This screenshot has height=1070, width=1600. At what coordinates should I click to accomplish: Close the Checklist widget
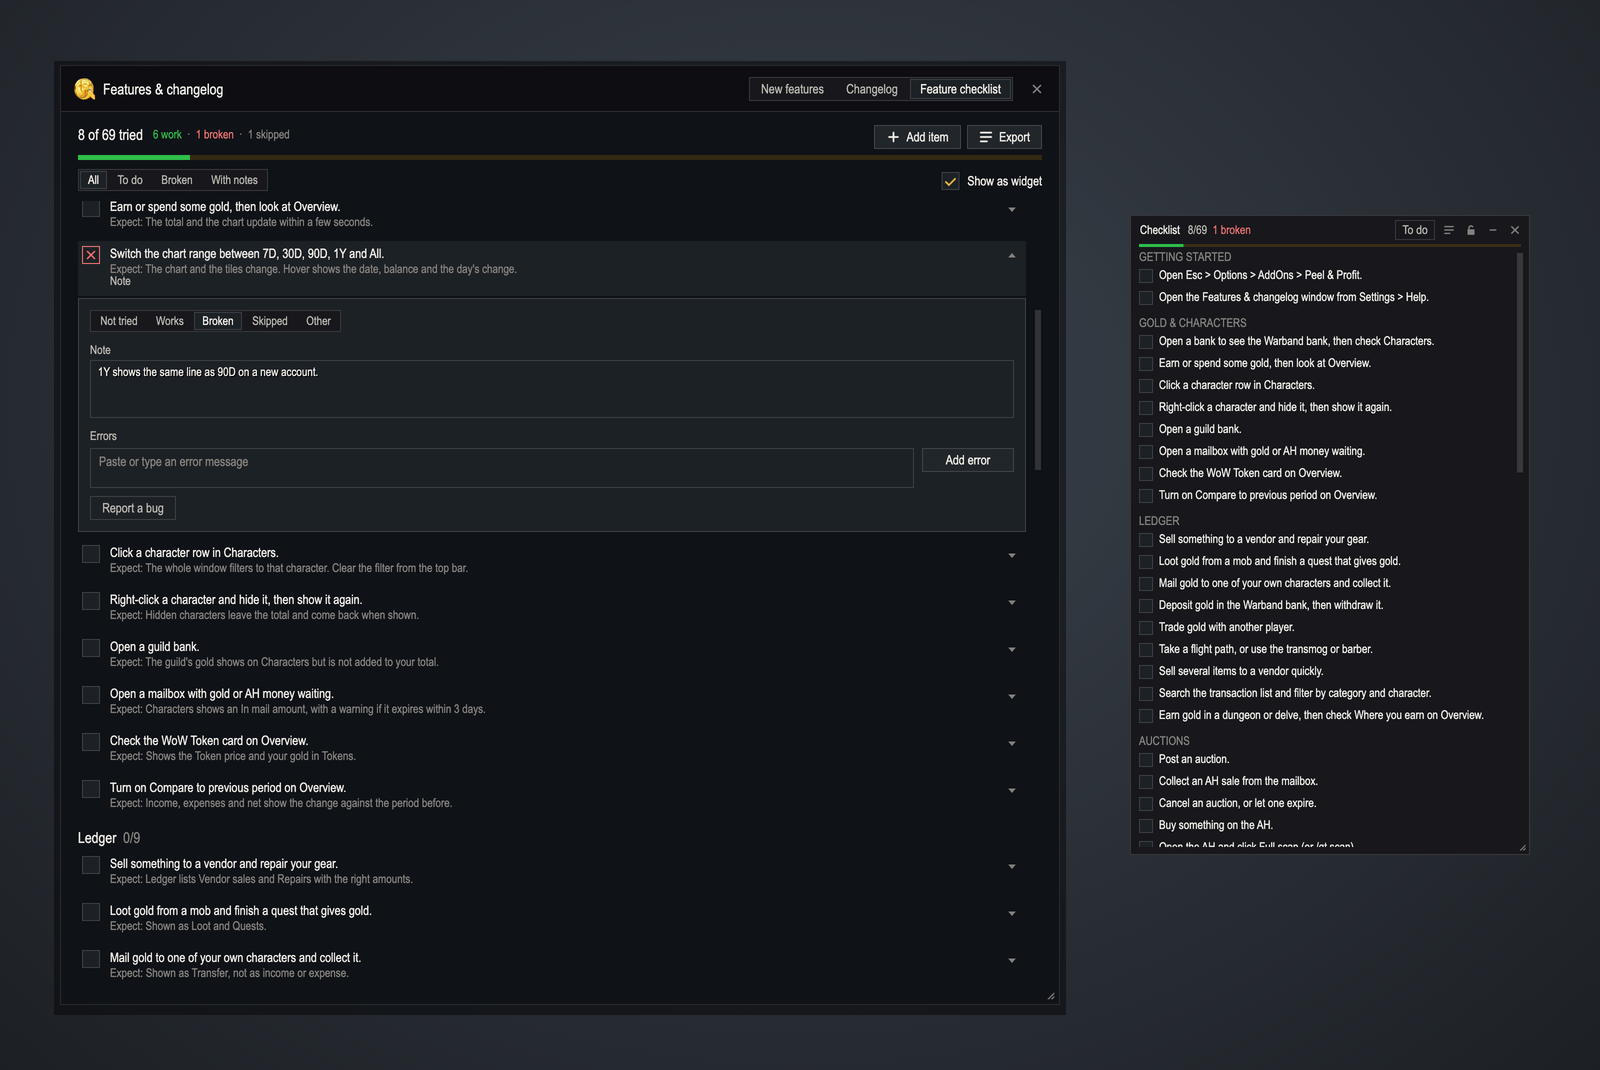1514,230
